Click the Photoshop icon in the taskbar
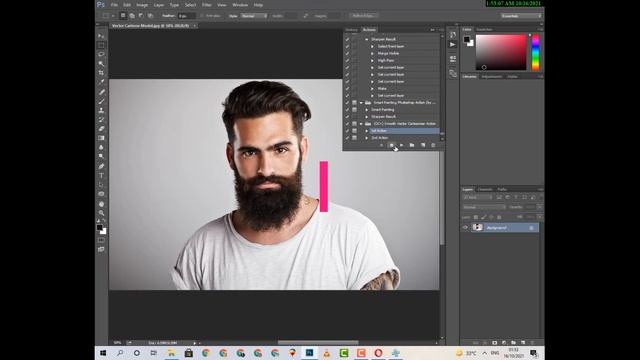This screenshot has height=360, width=640. 309,353
